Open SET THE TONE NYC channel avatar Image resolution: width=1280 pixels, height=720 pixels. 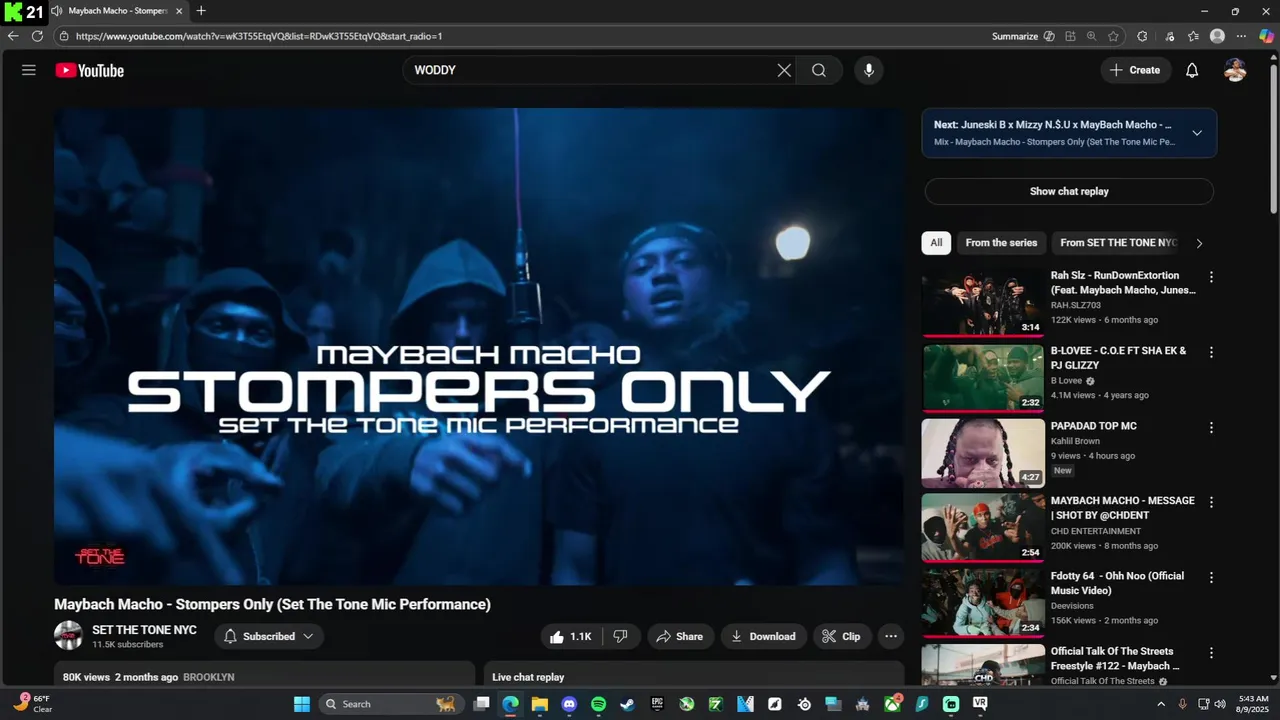click(68, 635)
